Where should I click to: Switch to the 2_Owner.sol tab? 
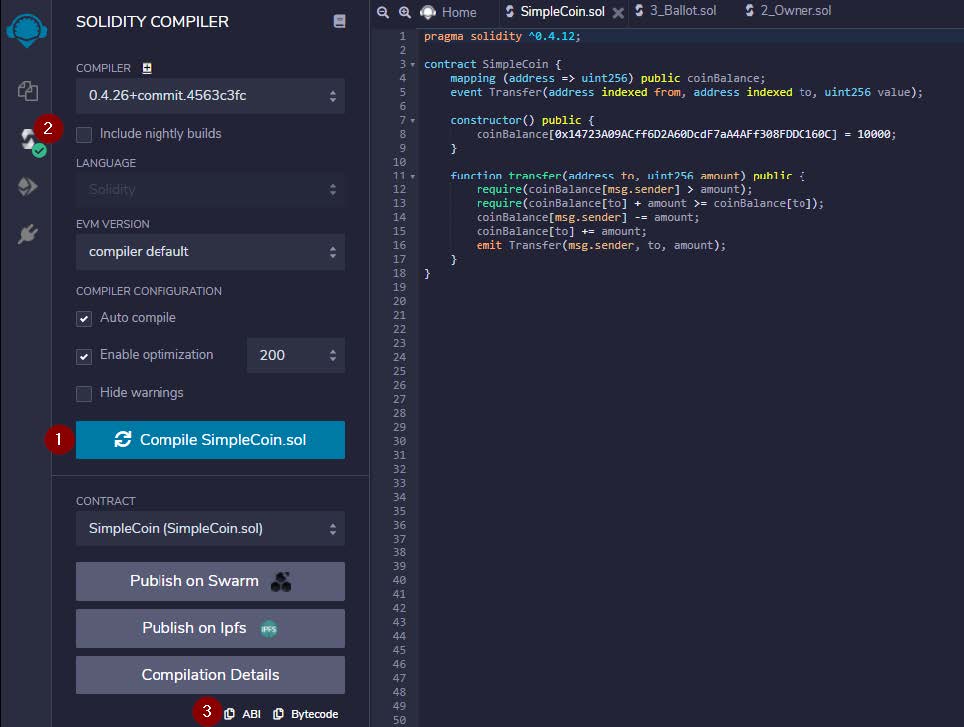click(788, 11)
